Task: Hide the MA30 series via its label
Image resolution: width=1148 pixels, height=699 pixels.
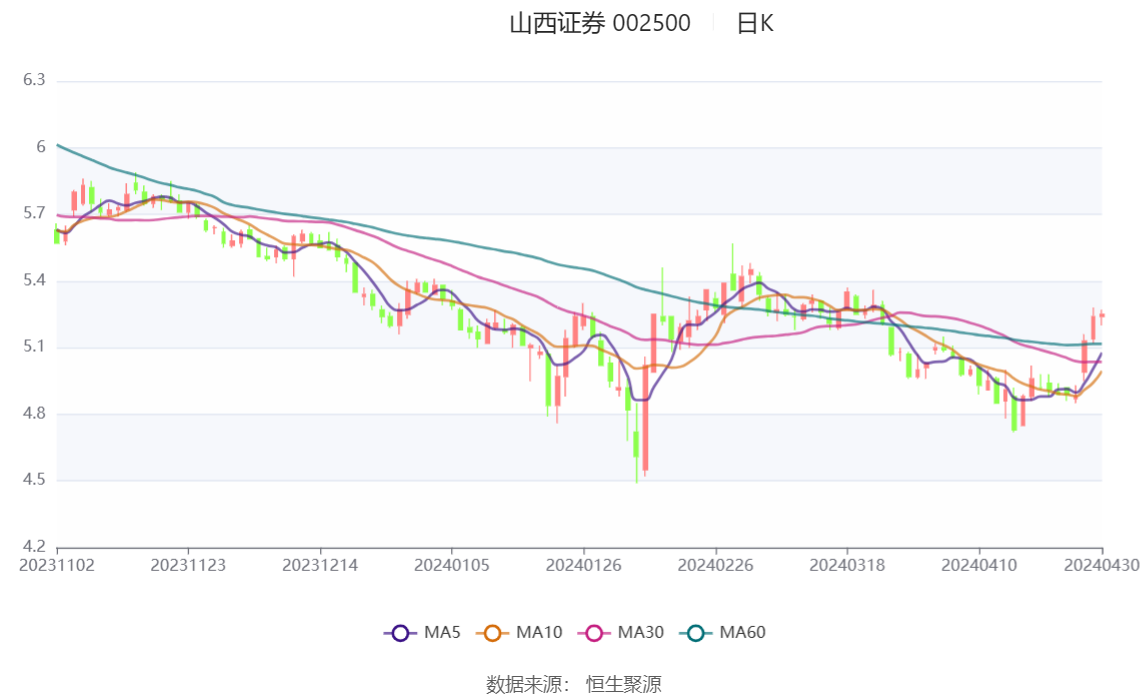Action: pyautogui.click(x=641, y=633)
